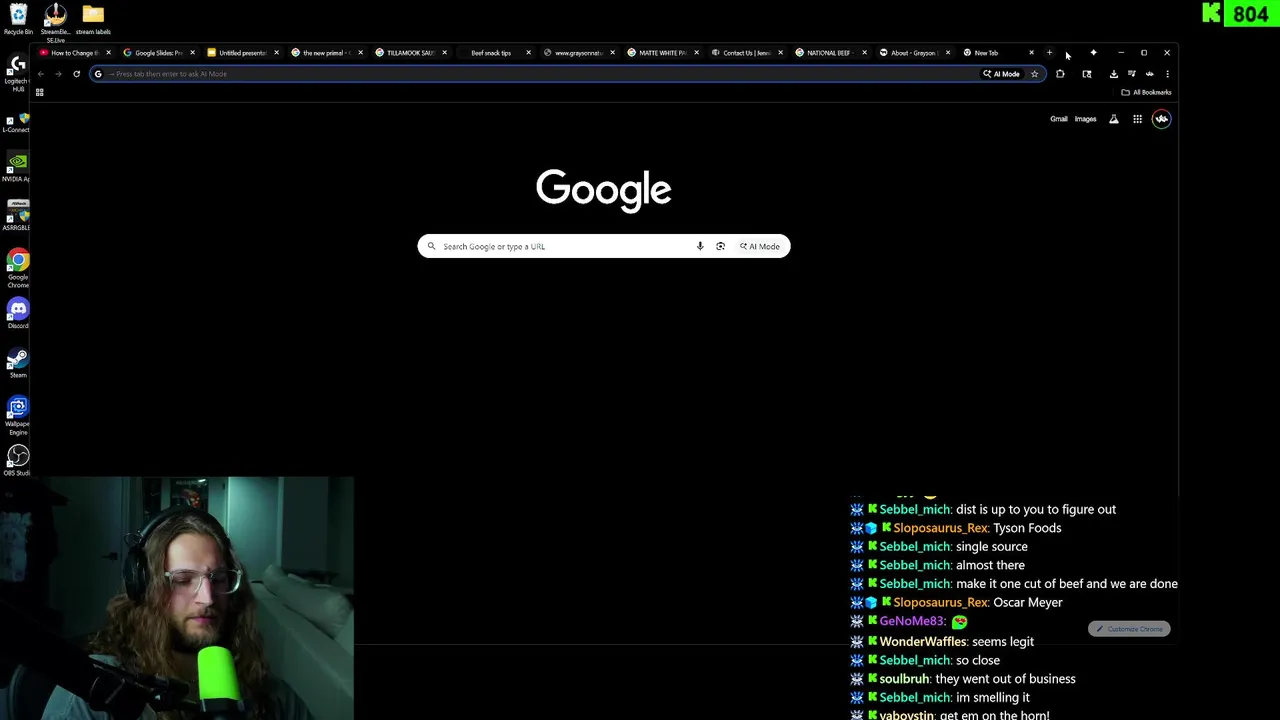Click the Google search box

[604, 246]
